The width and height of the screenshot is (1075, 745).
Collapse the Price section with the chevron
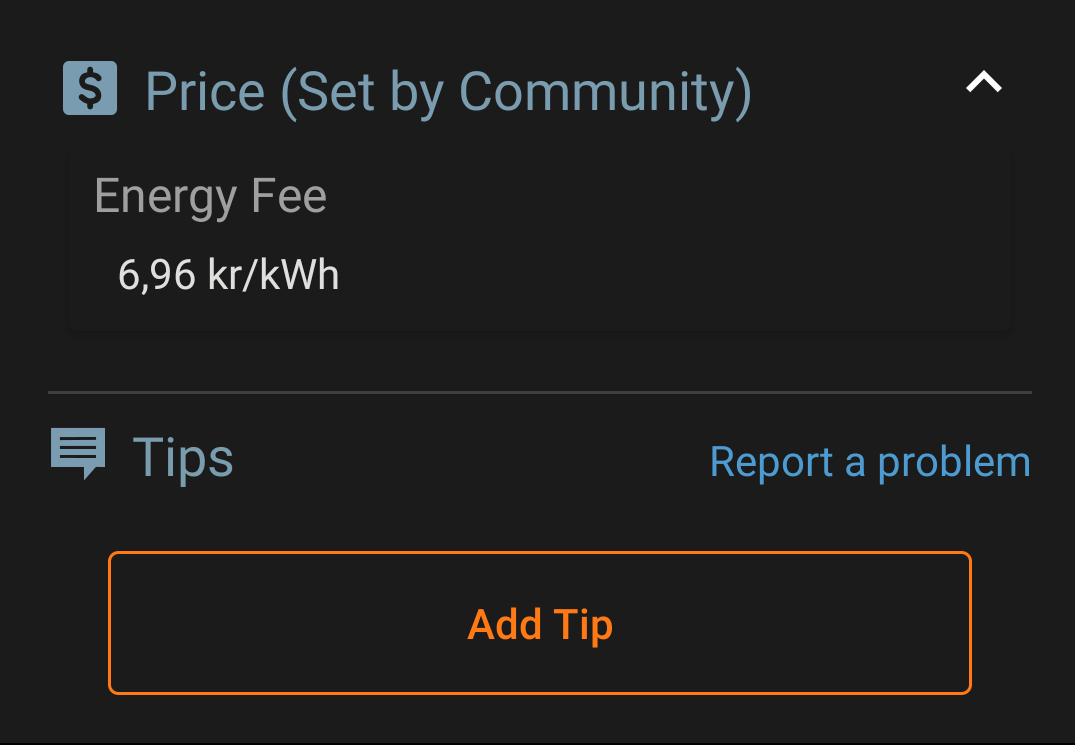pyautogui.click(x=984, y=83)
